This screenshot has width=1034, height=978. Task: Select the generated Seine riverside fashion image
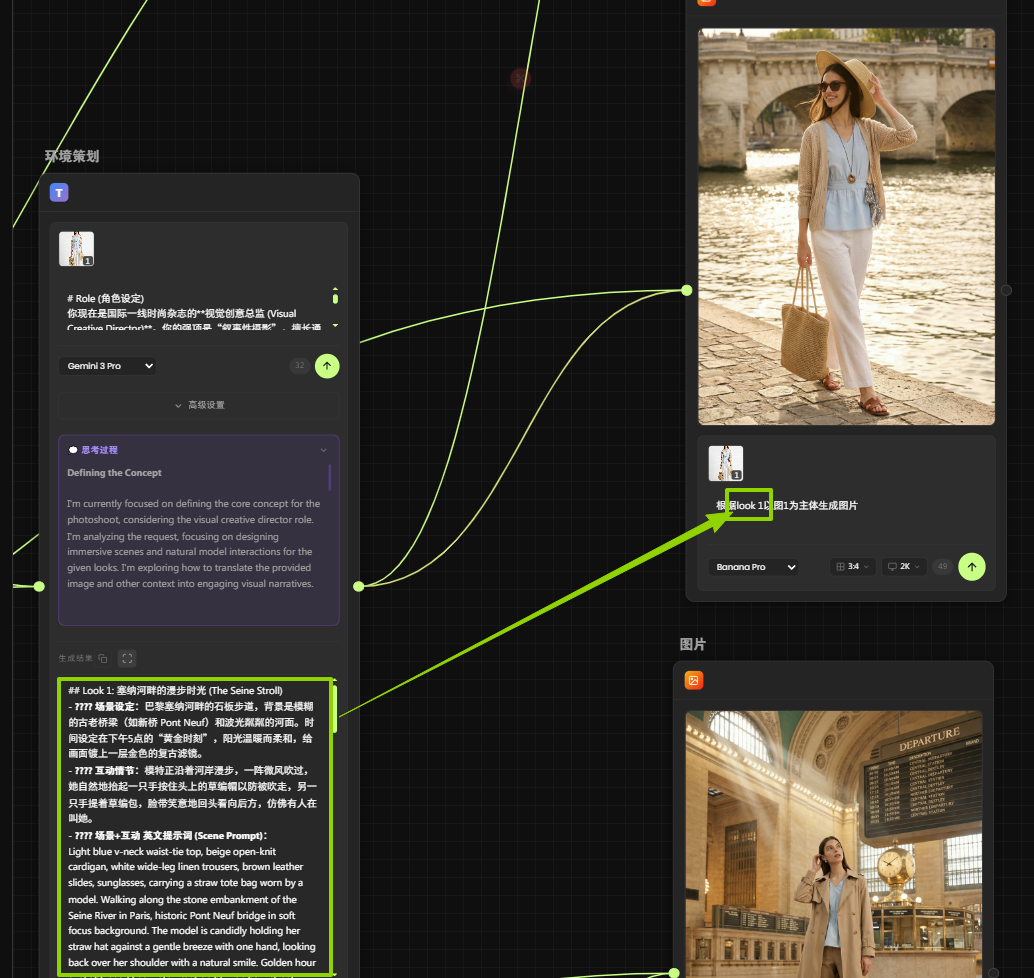point(846,226)
